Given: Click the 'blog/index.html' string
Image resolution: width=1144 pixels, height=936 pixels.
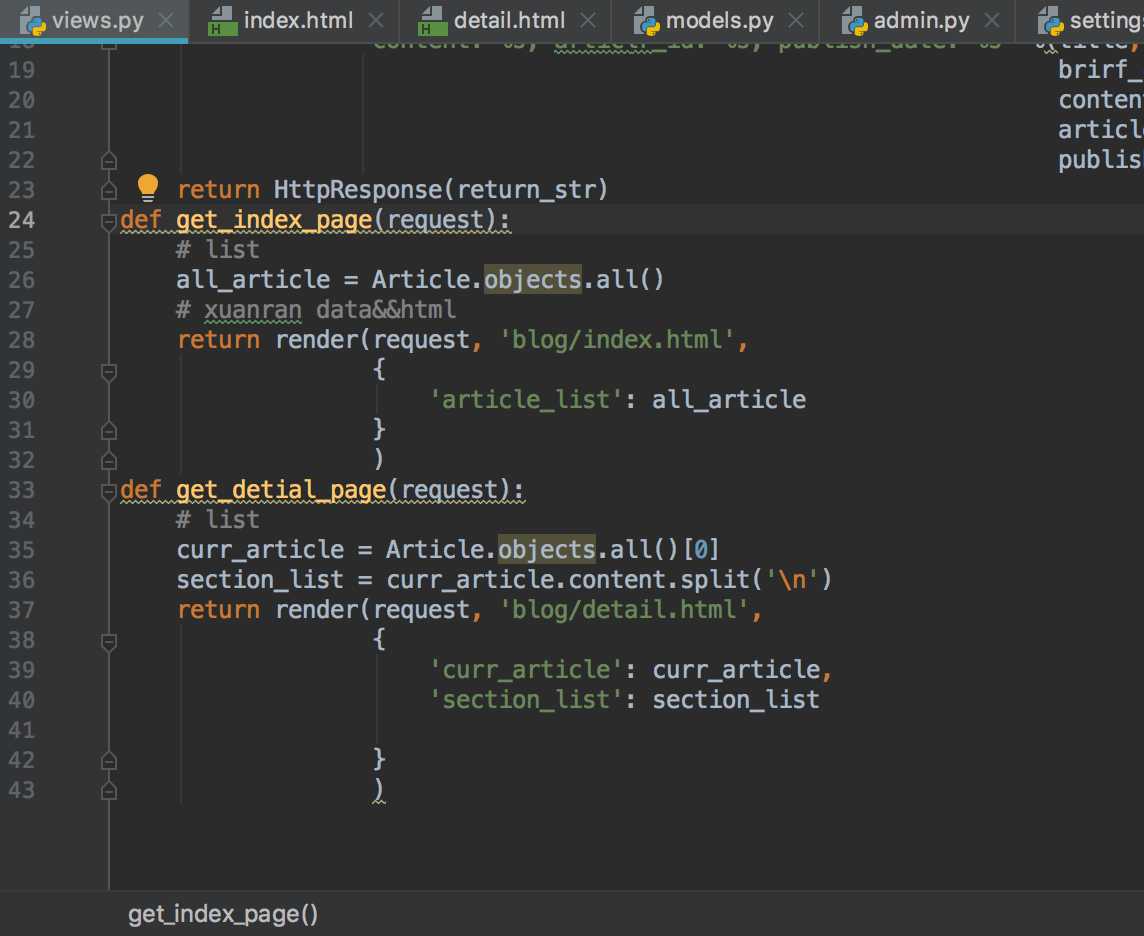Looking at the screenshot, I should pos(617,340).
